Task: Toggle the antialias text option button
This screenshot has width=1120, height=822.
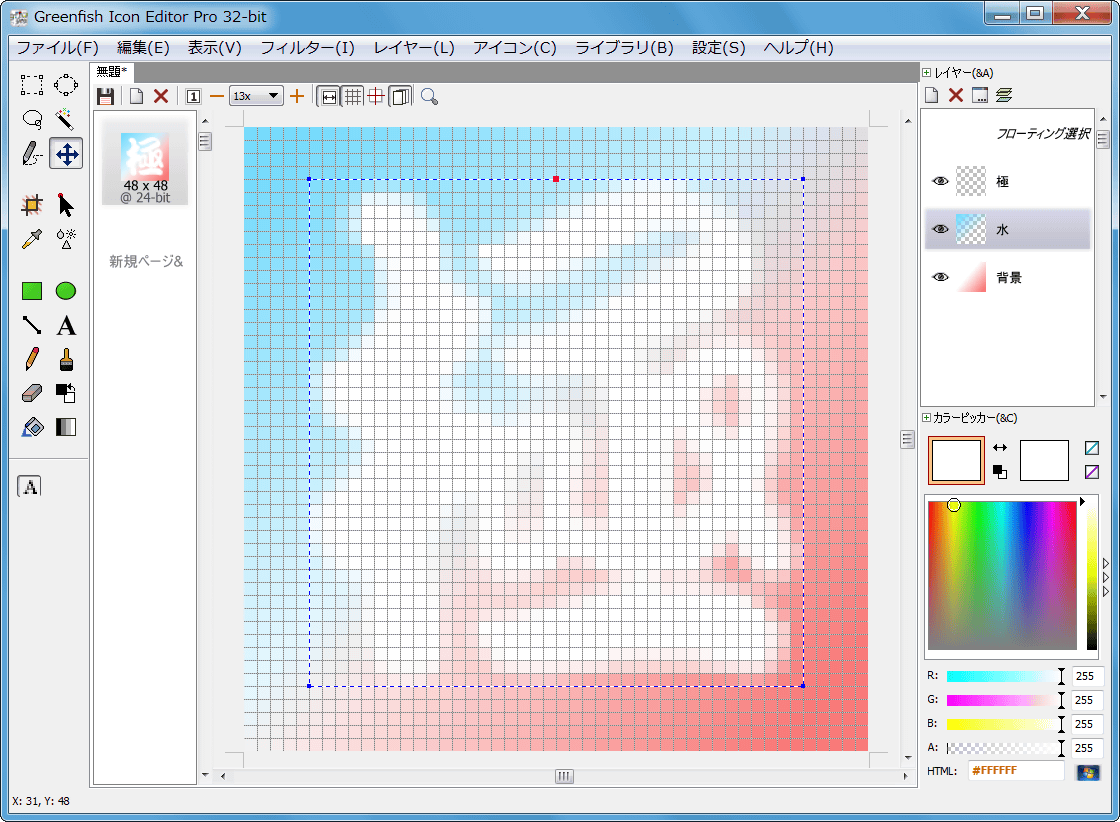Action: 29,486
